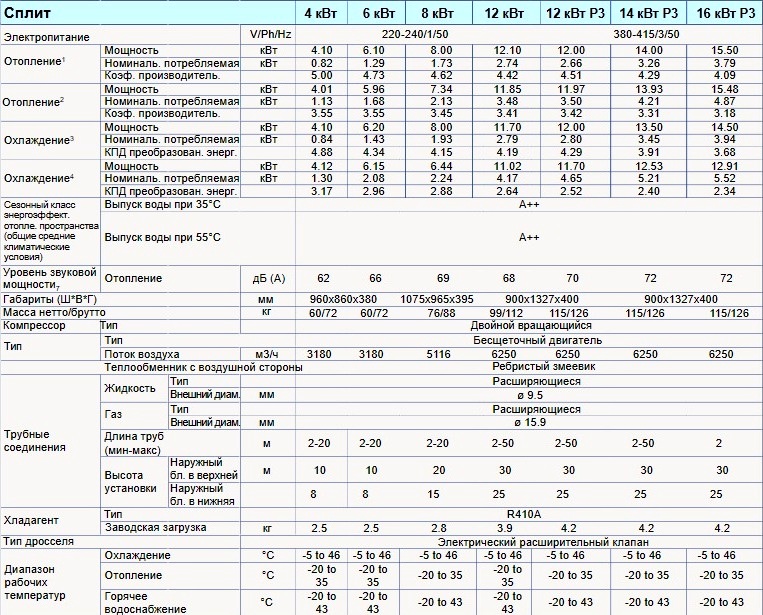763x615 pixels.
Task: Click 'Заводская загрузка' row label
Action: (x=156, y=527)
